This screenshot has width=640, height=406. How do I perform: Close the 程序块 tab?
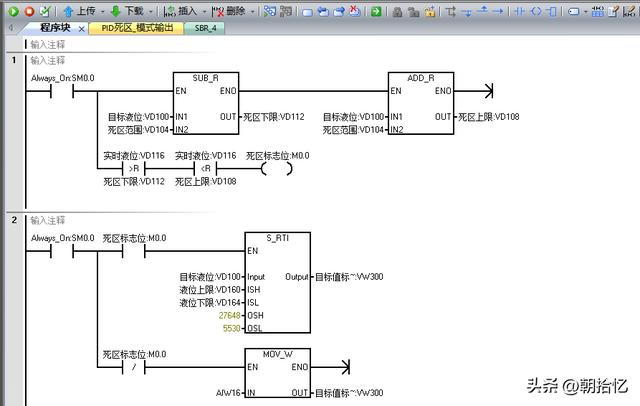79,28
